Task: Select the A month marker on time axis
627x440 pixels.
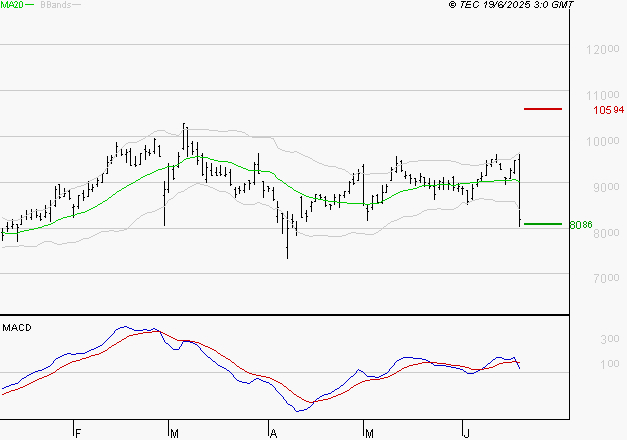Action: pyautogui.click(x=273, y=433)
